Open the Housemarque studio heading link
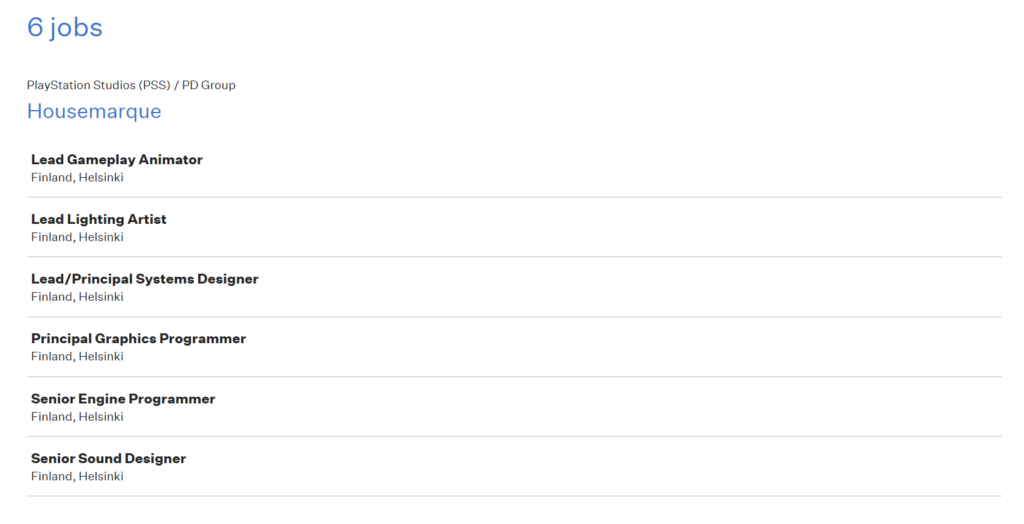1024x524 pixels. [x=94, y=111]
